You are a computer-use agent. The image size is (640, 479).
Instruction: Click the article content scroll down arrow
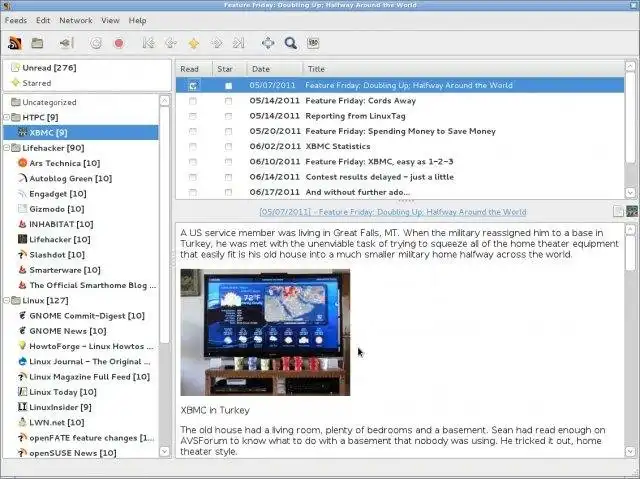point(630,451)
